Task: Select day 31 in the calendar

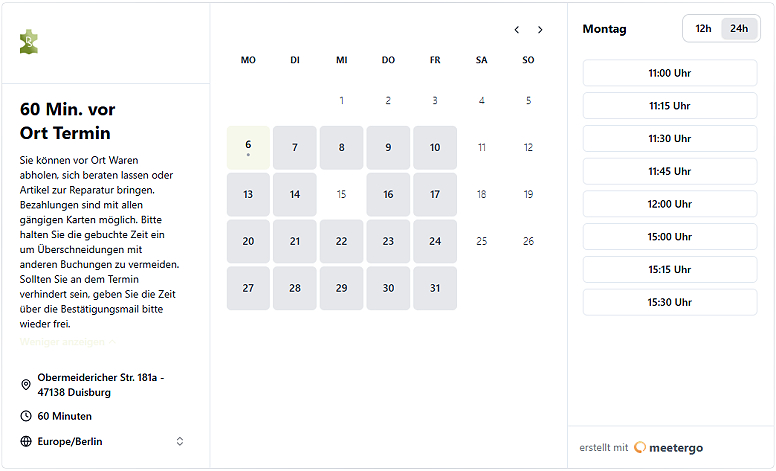Action: pyautogui.click(x=435, y=288)
